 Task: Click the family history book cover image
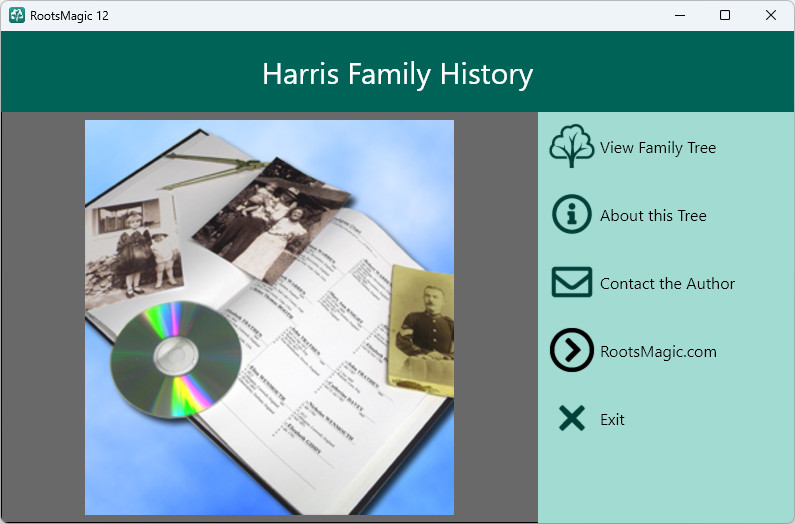click(x=269, y=318)
